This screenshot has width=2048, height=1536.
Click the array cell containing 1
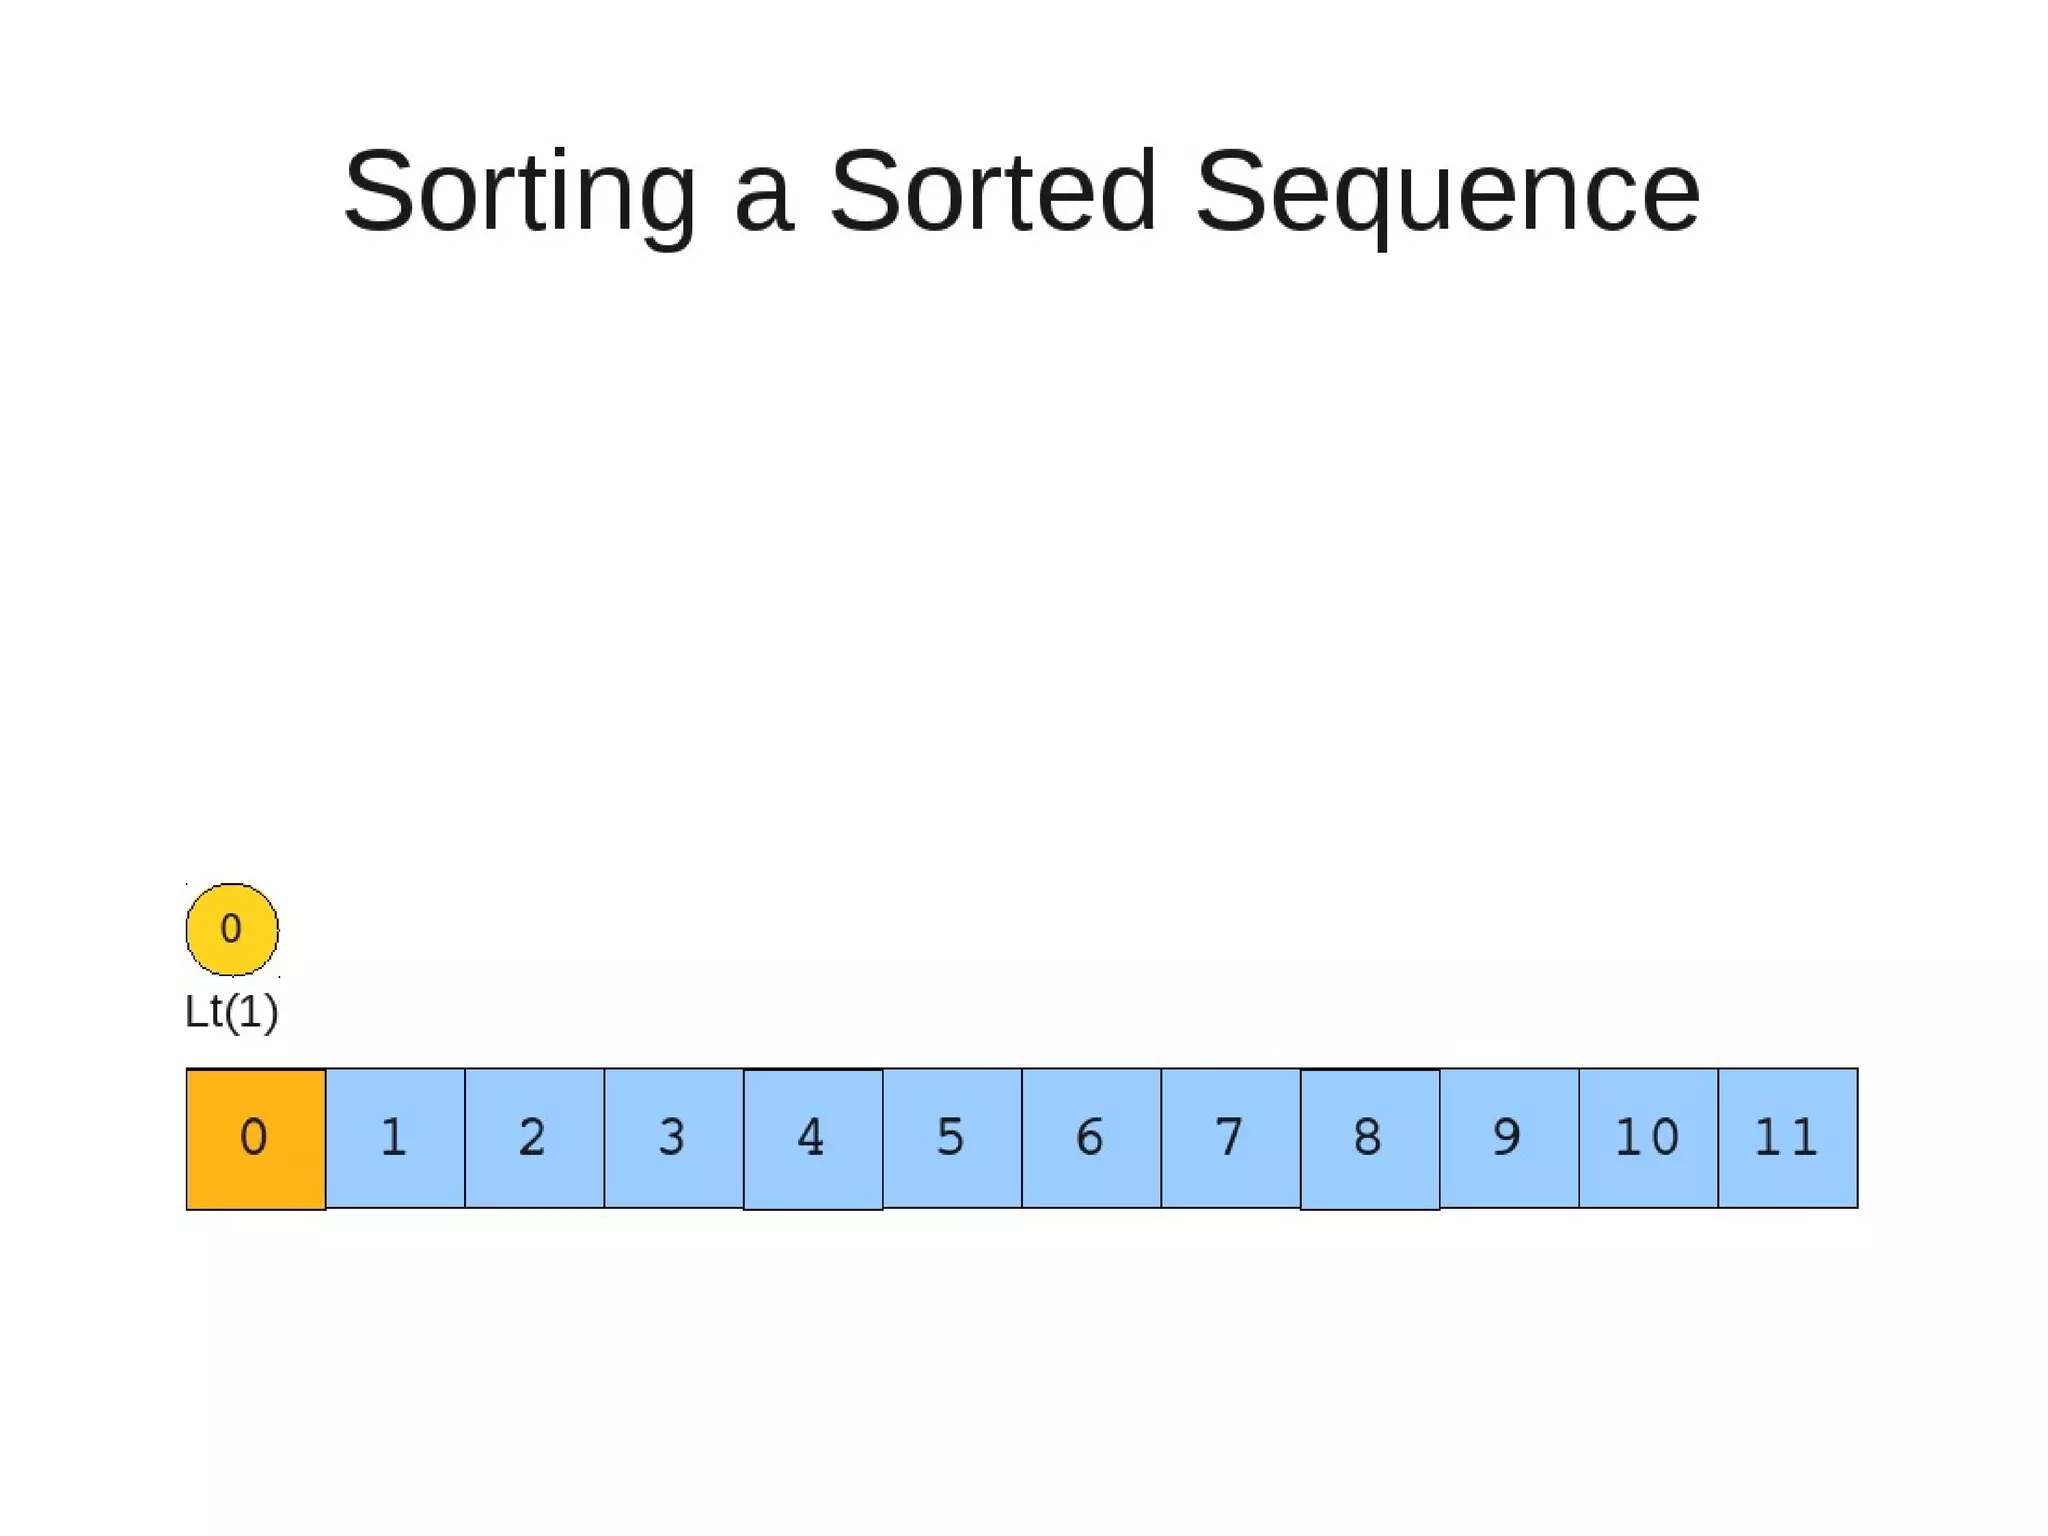pyautogui.click(x=395, y=1138)
